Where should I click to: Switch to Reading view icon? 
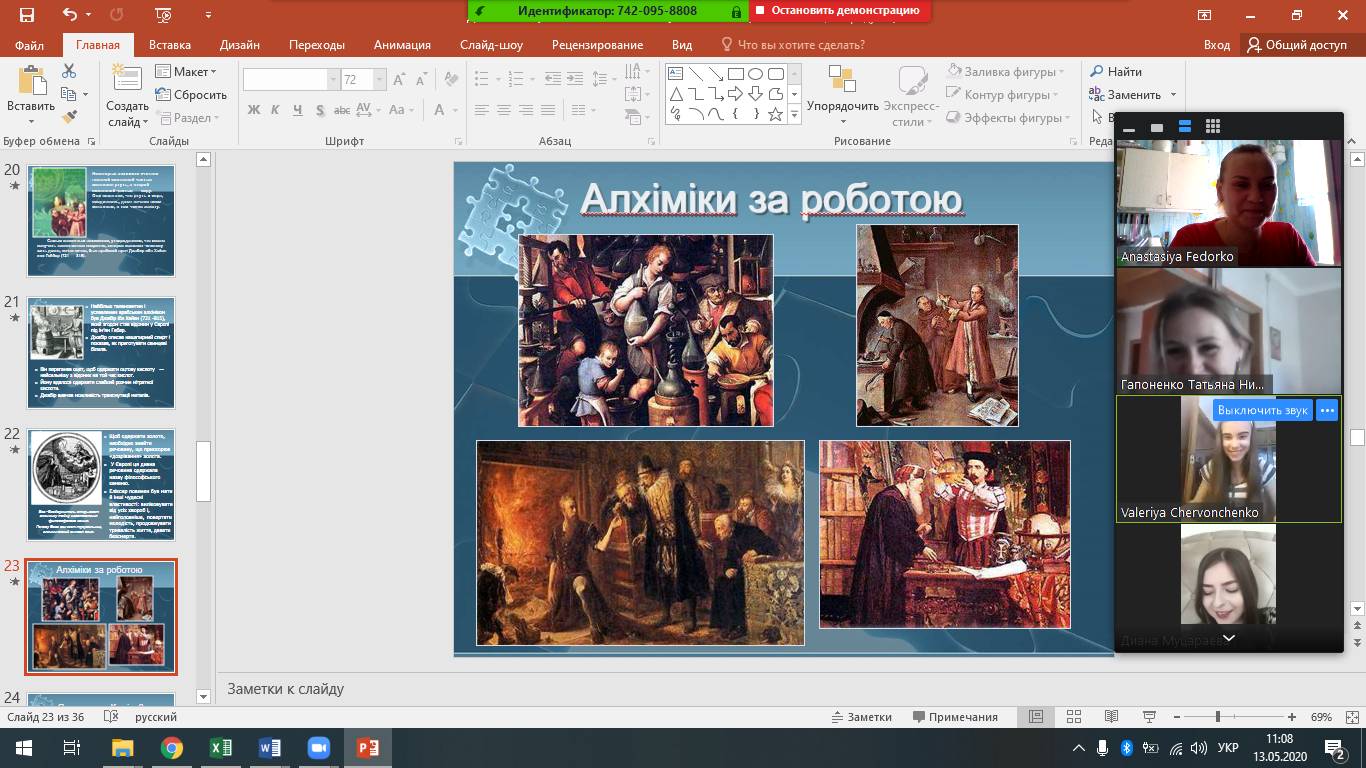[1111, 717]
